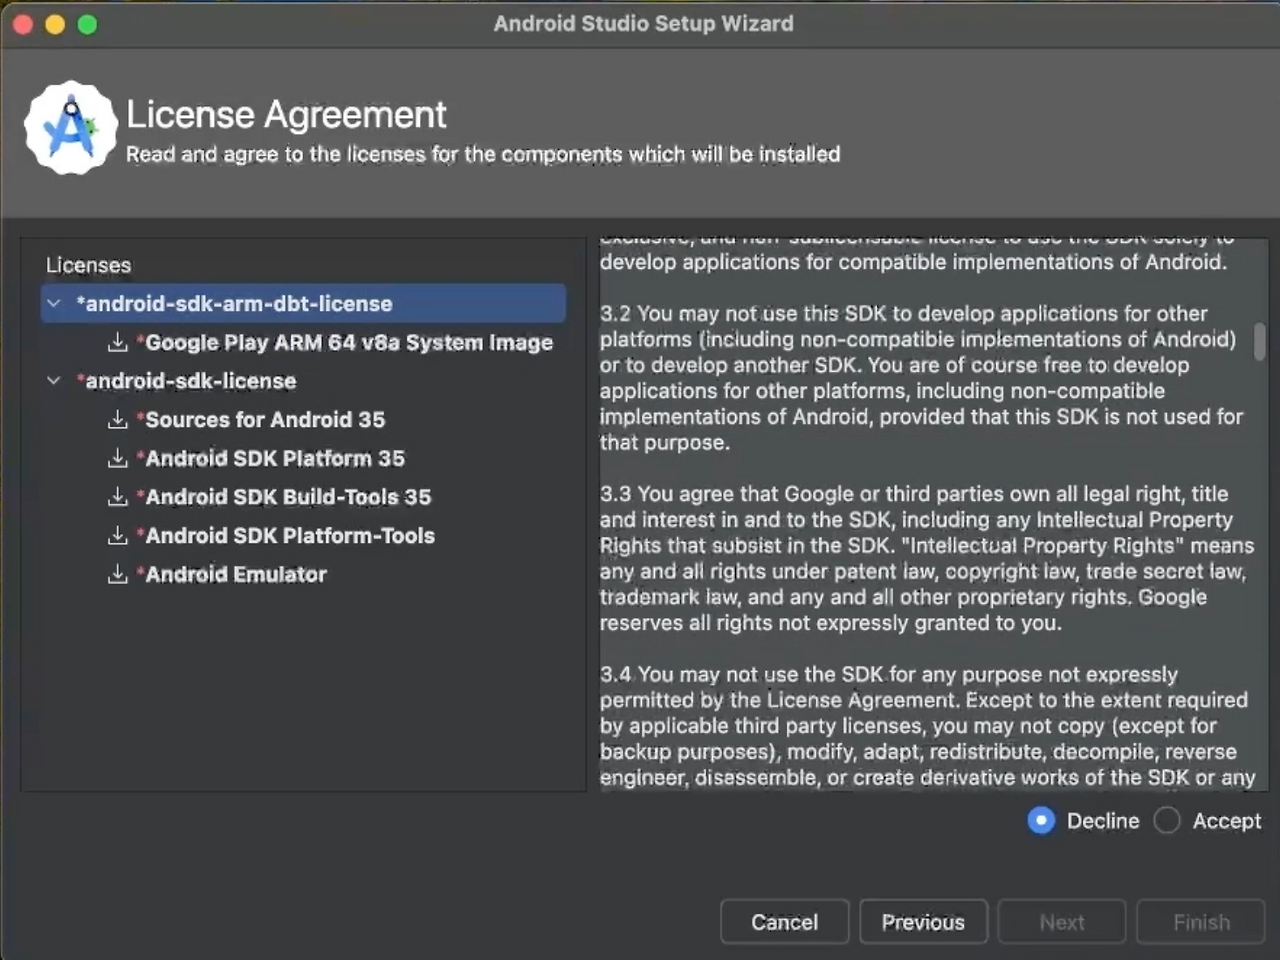Select Android SDK Platform-Tools item
This screenshot has height=960, width=1280.
click(x=286, y=535)
